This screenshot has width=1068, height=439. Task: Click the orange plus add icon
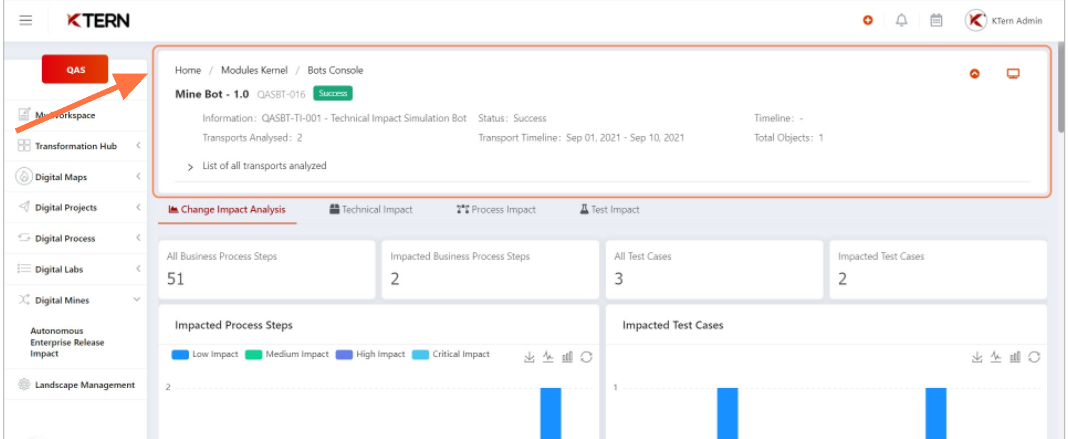point(868,20)
